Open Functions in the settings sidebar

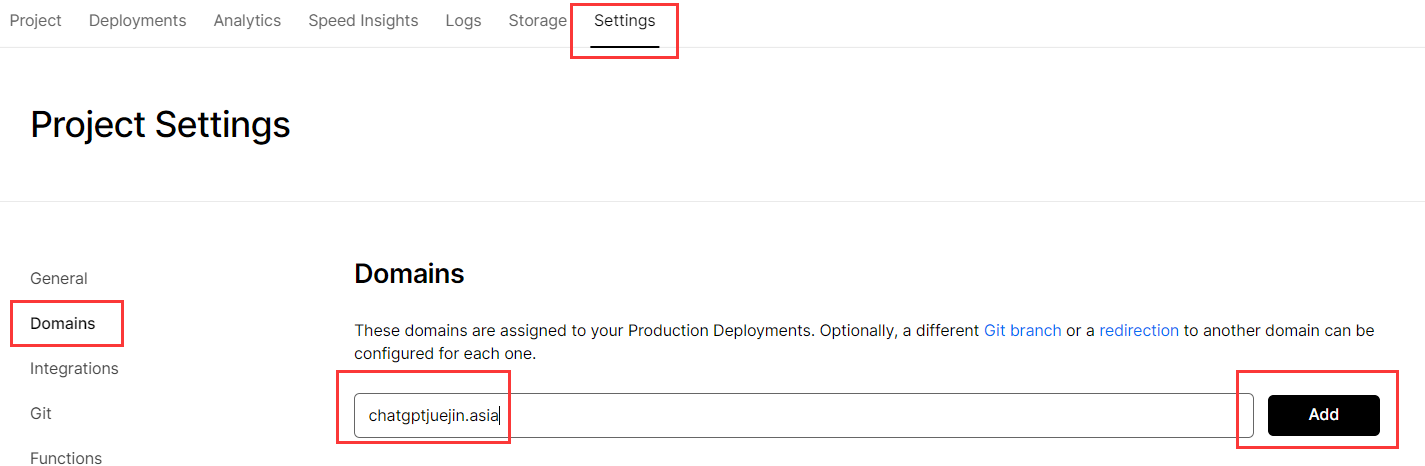tap(66, 458)
